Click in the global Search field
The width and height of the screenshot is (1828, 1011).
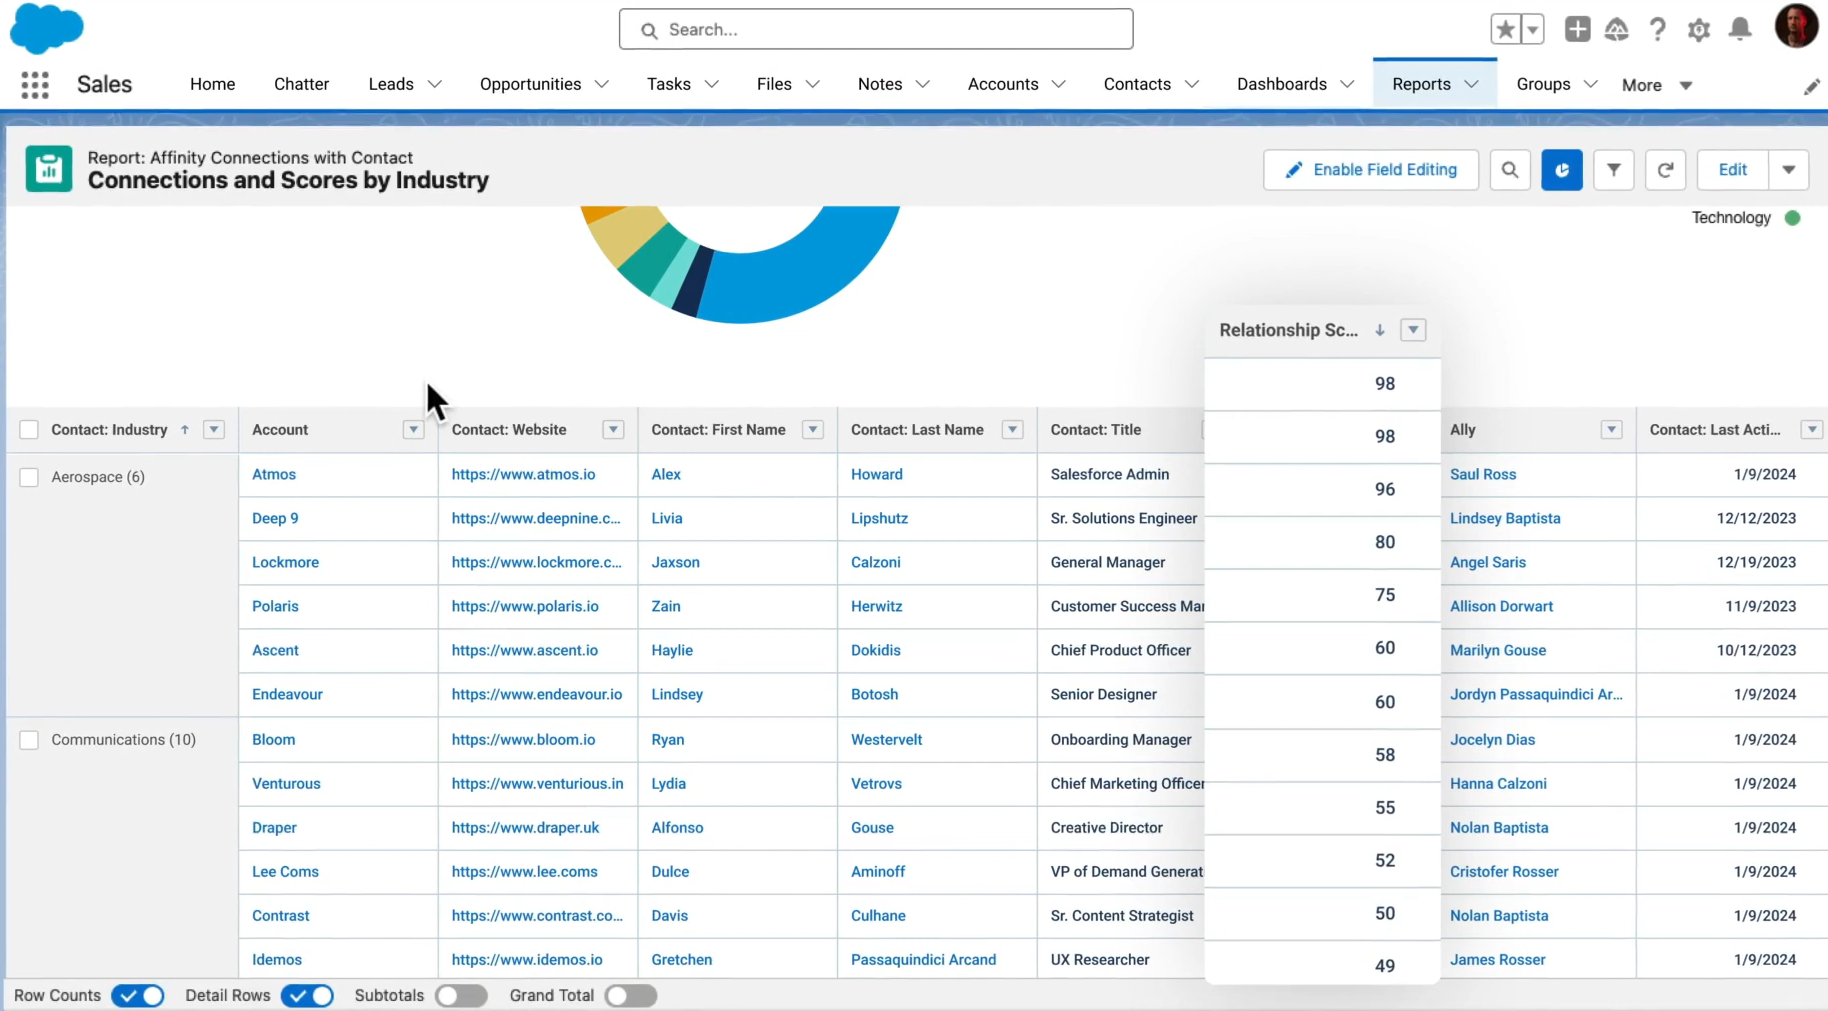tap(876, 30)
